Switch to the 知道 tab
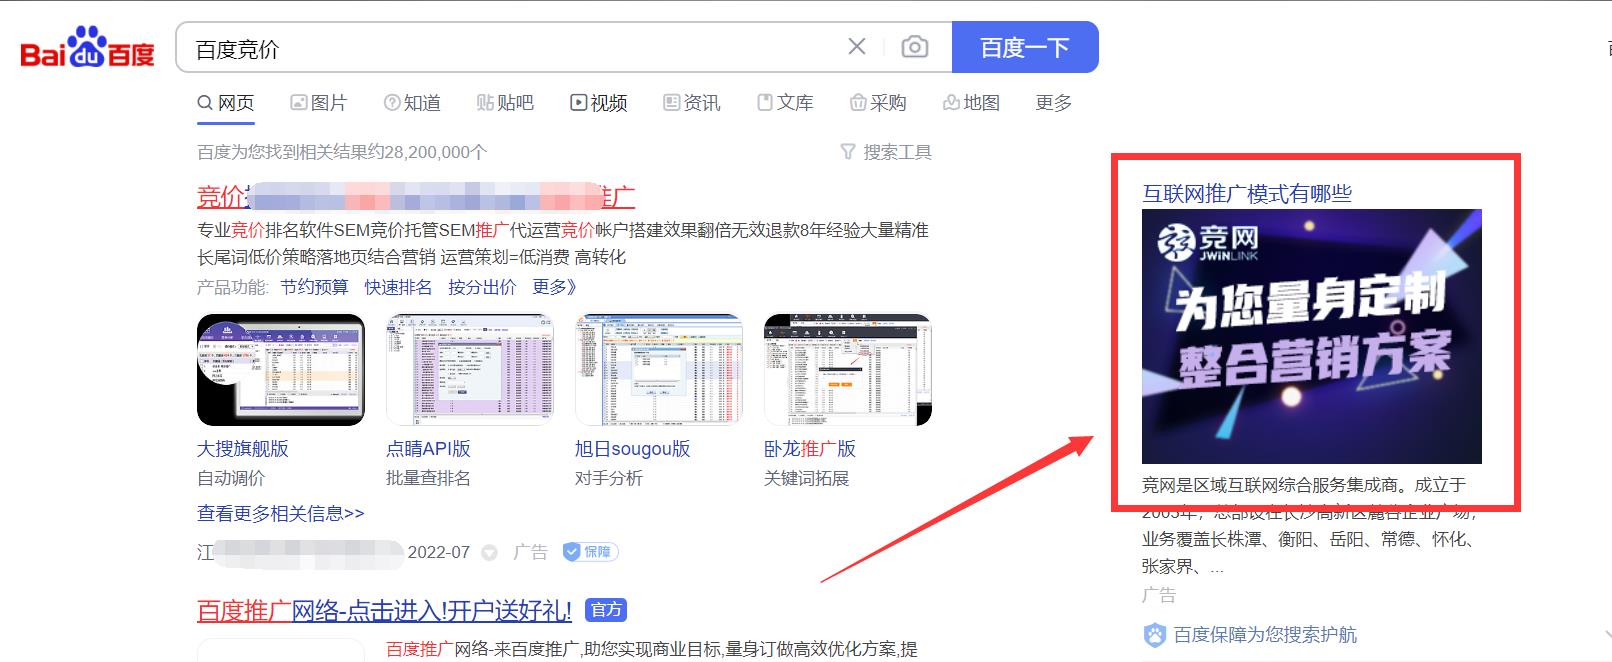The width and height of the screenshot is (1612, 662). pos(412,103)
